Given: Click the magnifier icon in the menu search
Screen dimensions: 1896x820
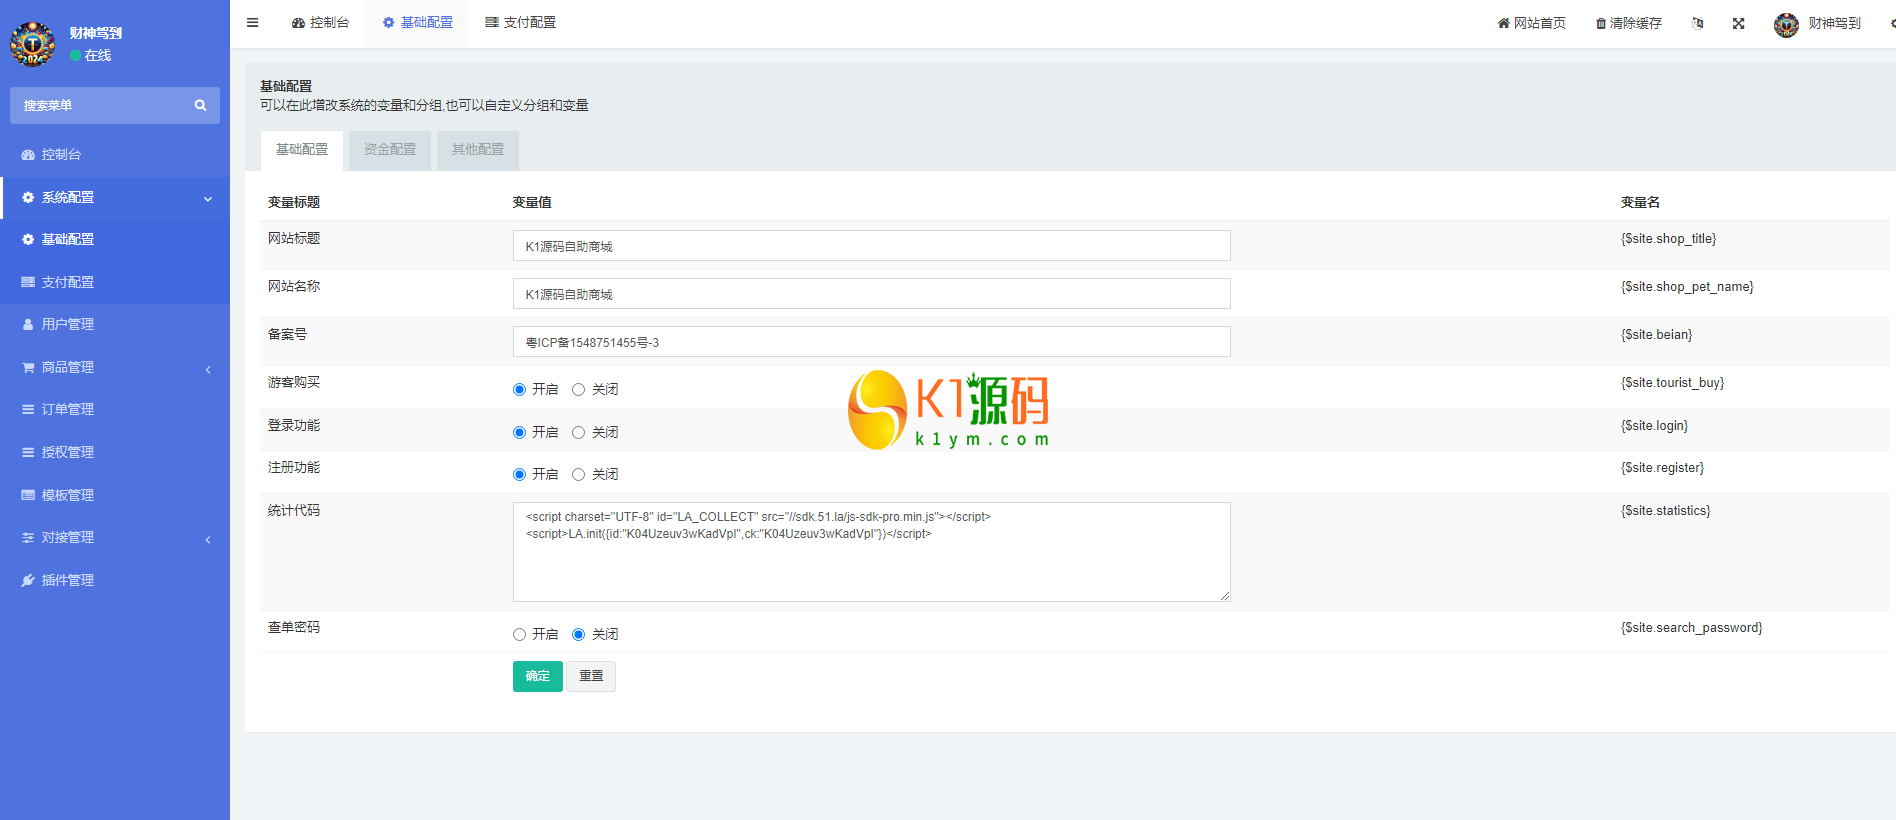Looking at the screenshot, I should click(x=200, y=105).
